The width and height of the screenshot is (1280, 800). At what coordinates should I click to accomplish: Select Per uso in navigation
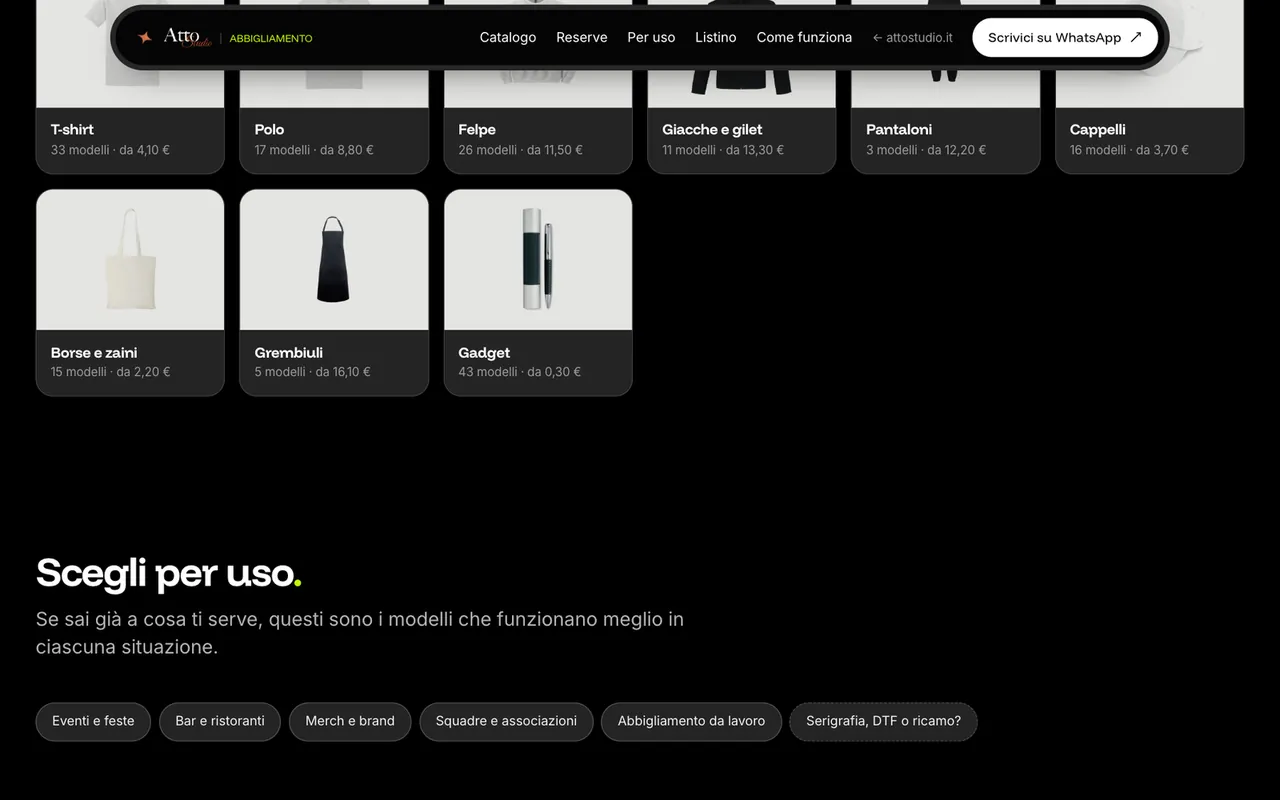tap(651, 37)
